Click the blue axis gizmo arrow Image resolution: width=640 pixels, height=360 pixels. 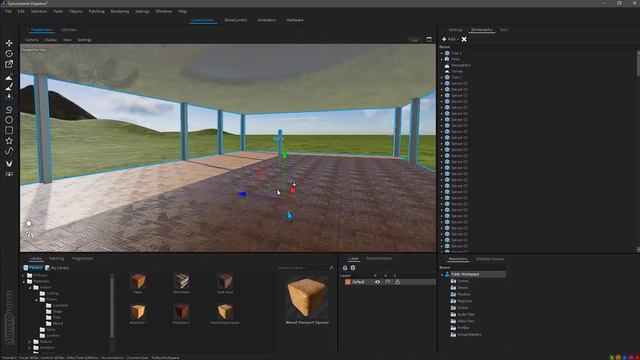[242, 194]
